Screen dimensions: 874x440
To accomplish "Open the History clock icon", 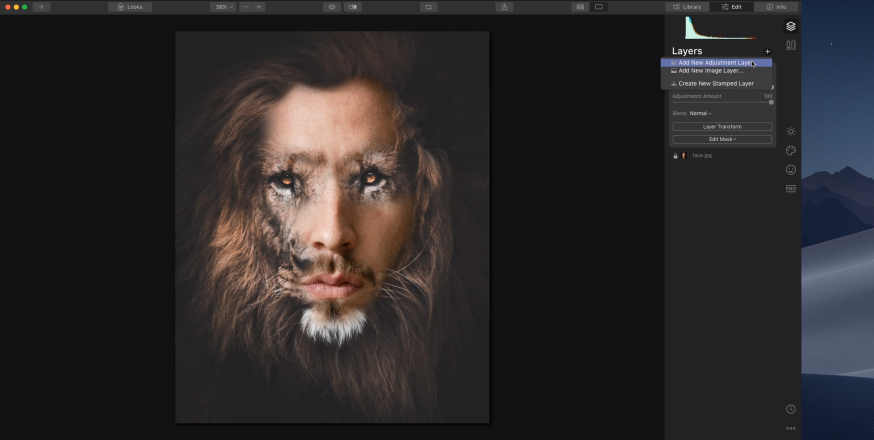I will [x=790, y=409].
